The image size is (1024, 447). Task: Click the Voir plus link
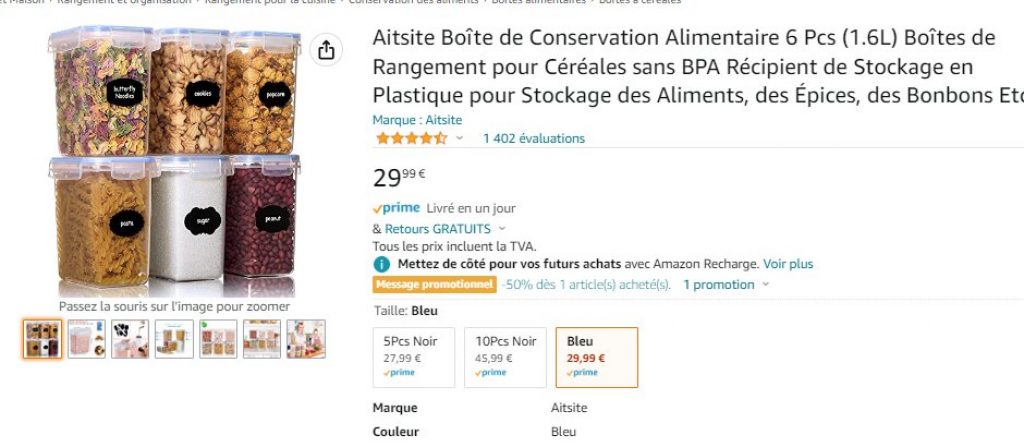pos(788,264)
